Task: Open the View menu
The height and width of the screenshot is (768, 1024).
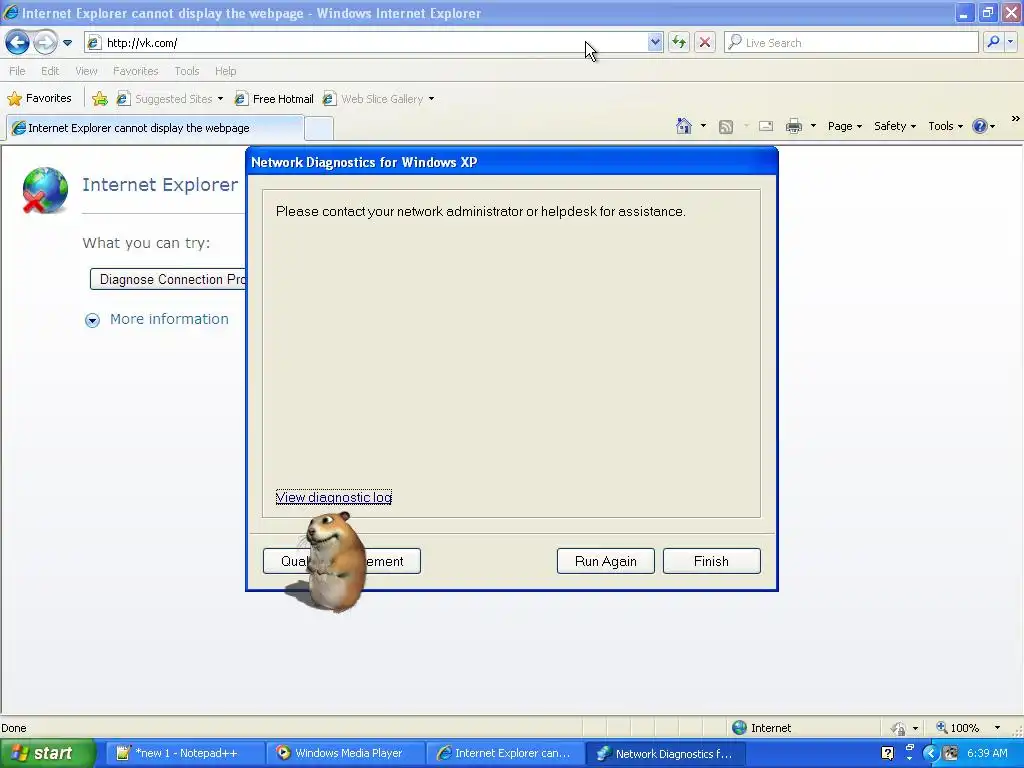Action: [x=86, y=71]
